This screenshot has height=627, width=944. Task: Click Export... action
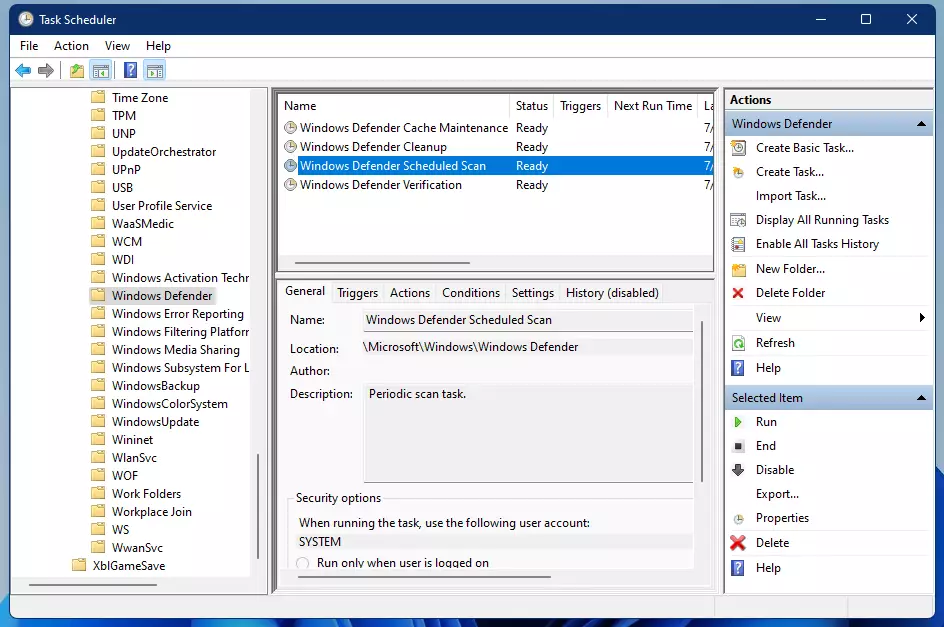(x=777, y=494)
